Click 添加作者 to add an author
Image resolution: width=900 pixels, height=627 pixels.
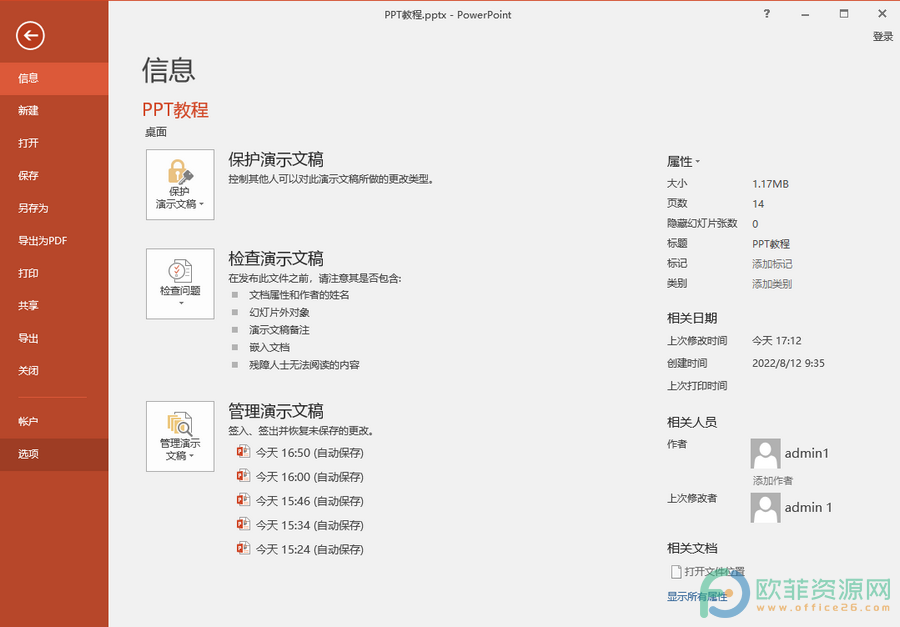(x=773, y=481)
